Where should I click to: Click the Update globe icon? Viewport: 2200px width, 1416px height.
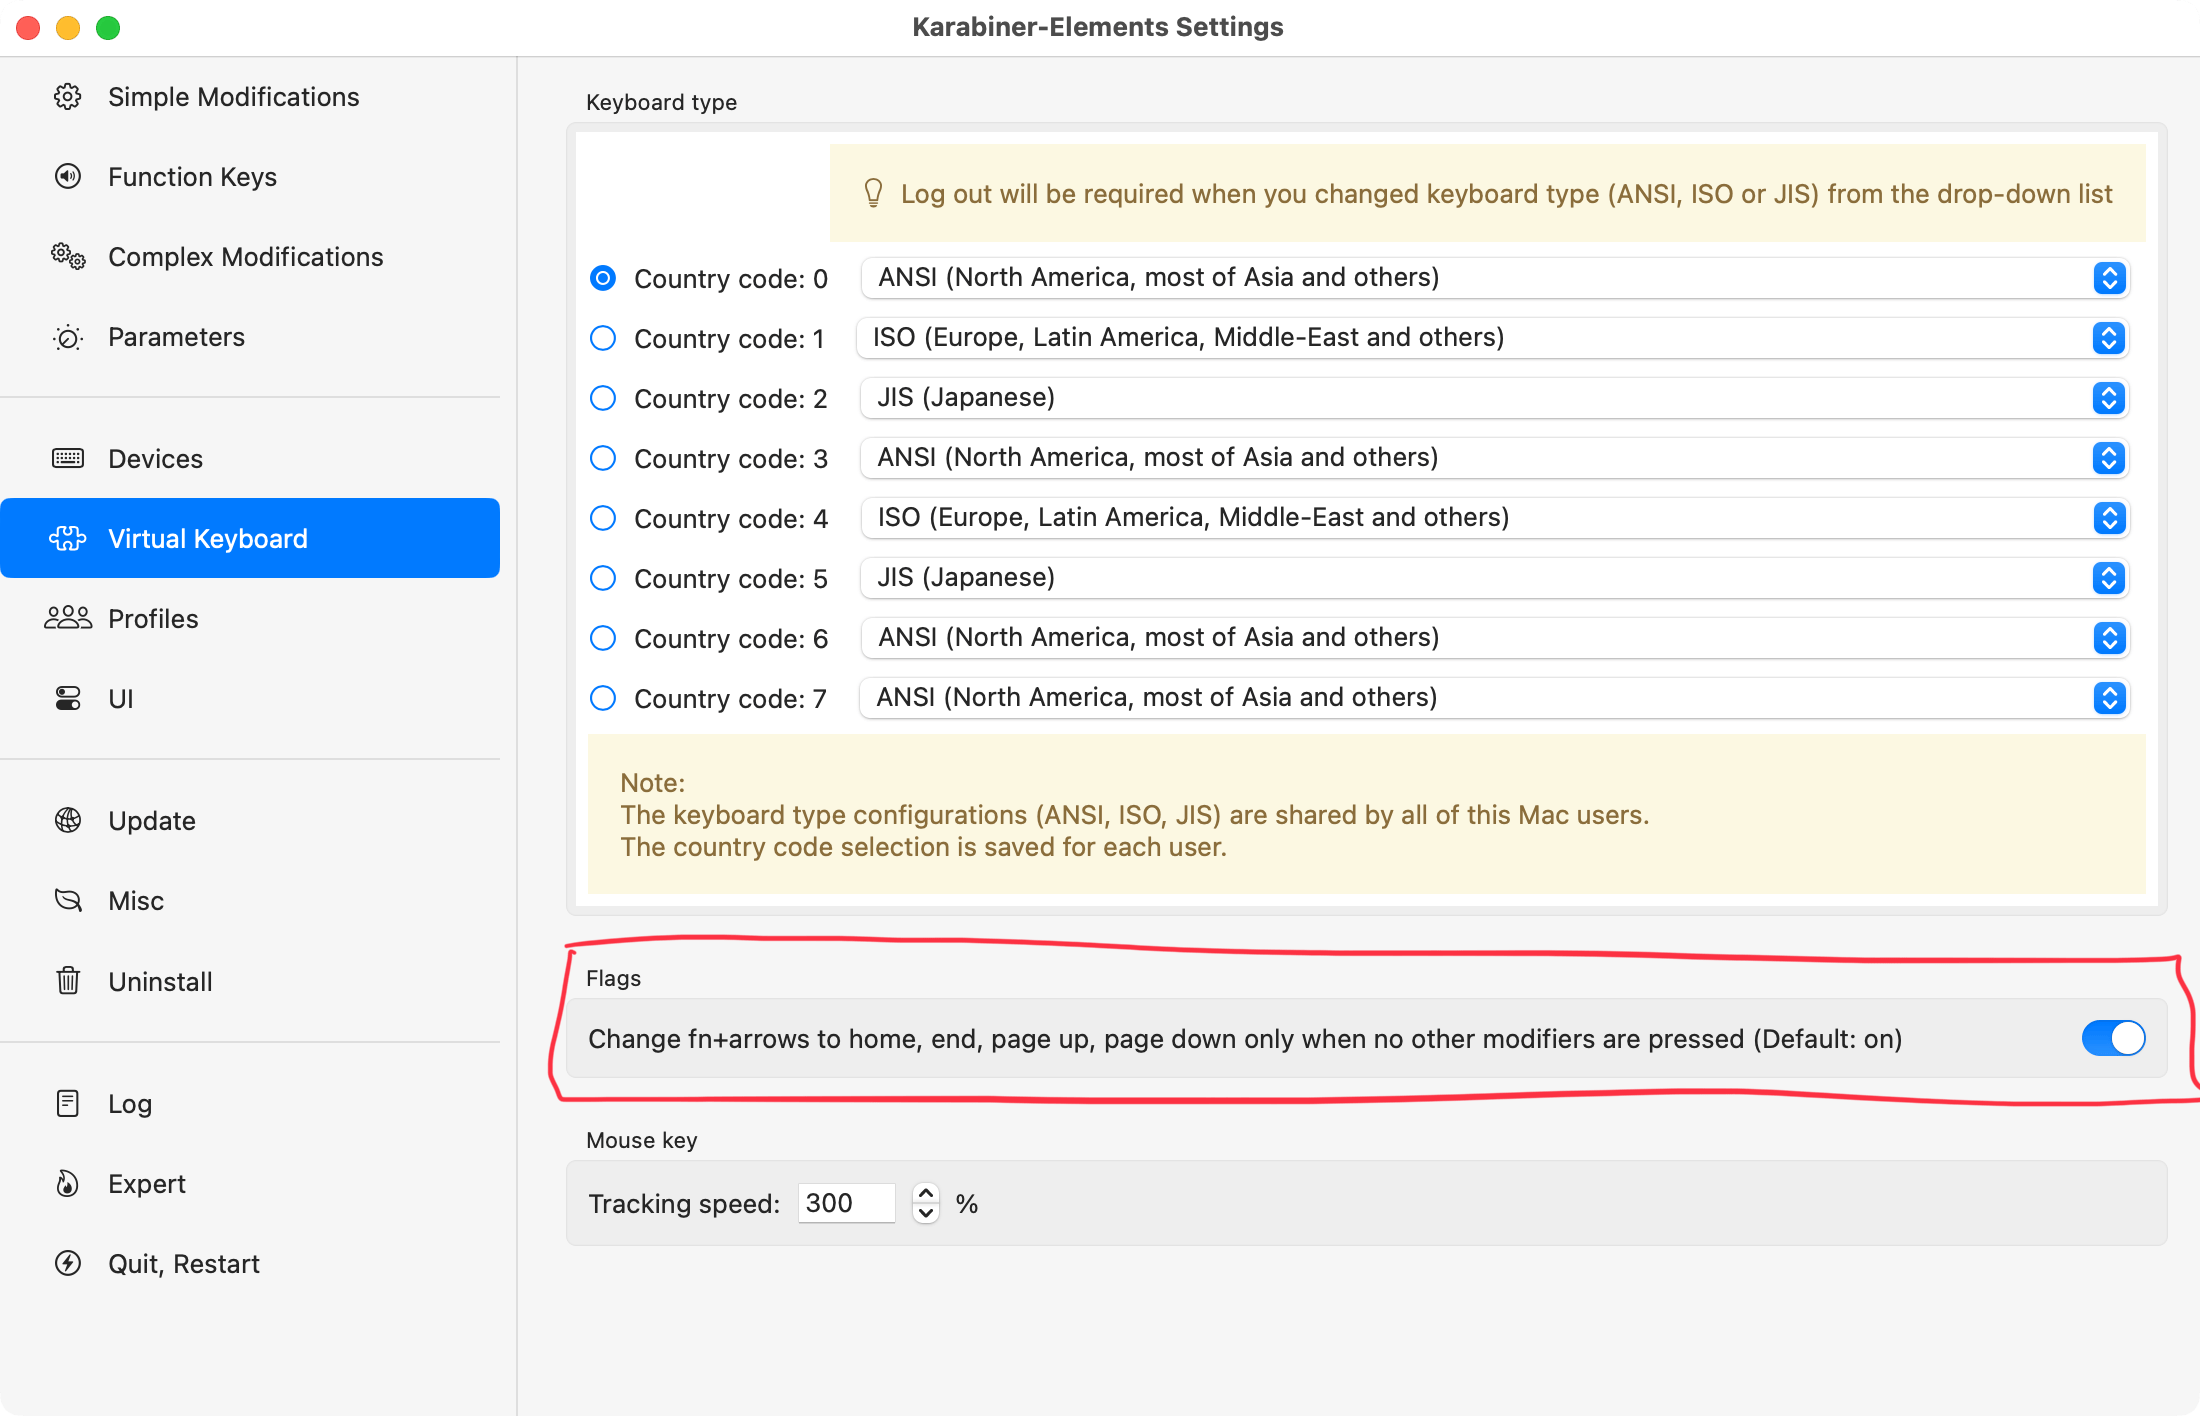[x=68, y=821]
